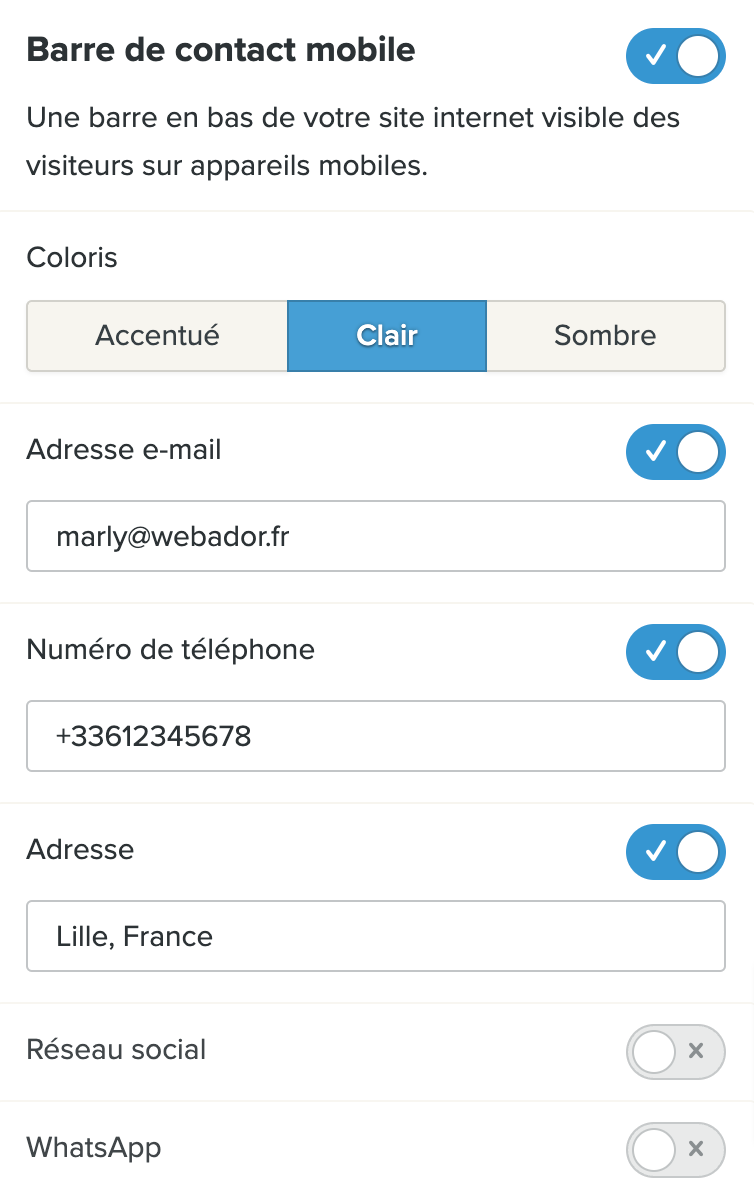Select the Accentué color option
Viewport: 754px width, 1196px height.
pos(157,335)
